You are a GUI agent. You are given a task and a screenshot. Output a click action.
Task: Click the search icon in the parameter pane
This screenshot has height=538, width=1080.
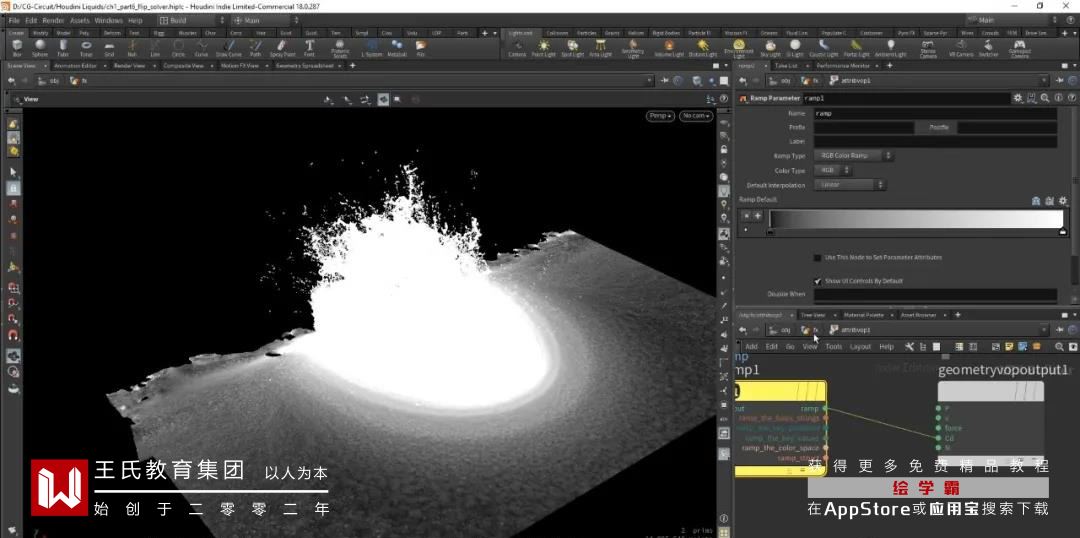[1045, 98]
